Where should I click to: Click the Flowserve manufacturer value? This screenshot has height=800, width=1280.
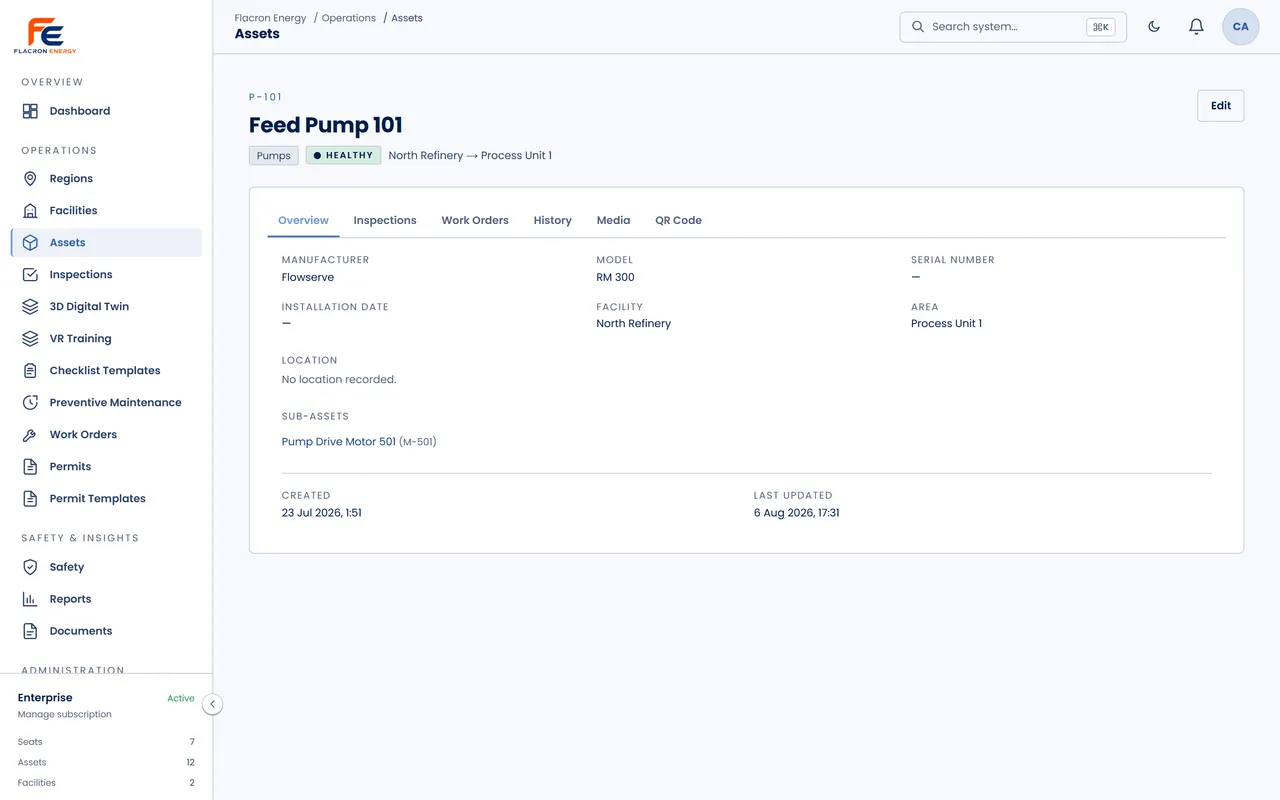[x=308, y=277]
